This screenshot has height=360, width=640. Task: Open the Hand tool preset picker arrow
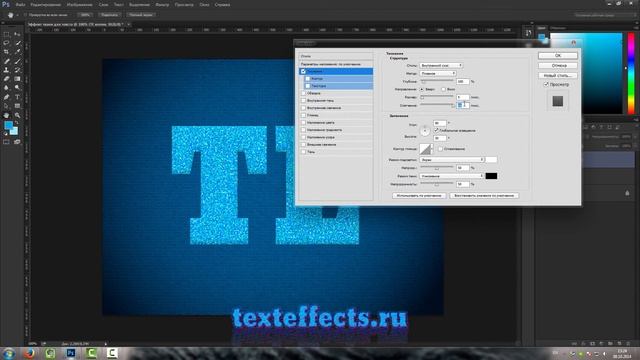point(18,15)
